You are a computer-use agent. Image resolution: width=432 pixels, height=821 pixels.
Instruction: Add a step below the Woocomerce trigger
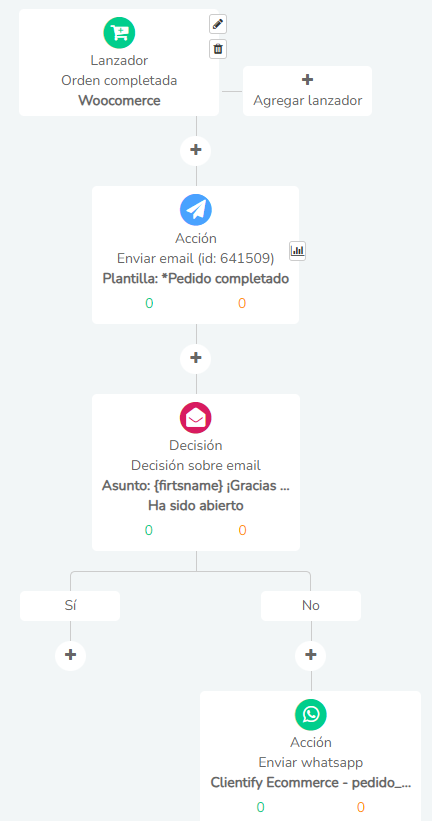[x=195, y=150]
